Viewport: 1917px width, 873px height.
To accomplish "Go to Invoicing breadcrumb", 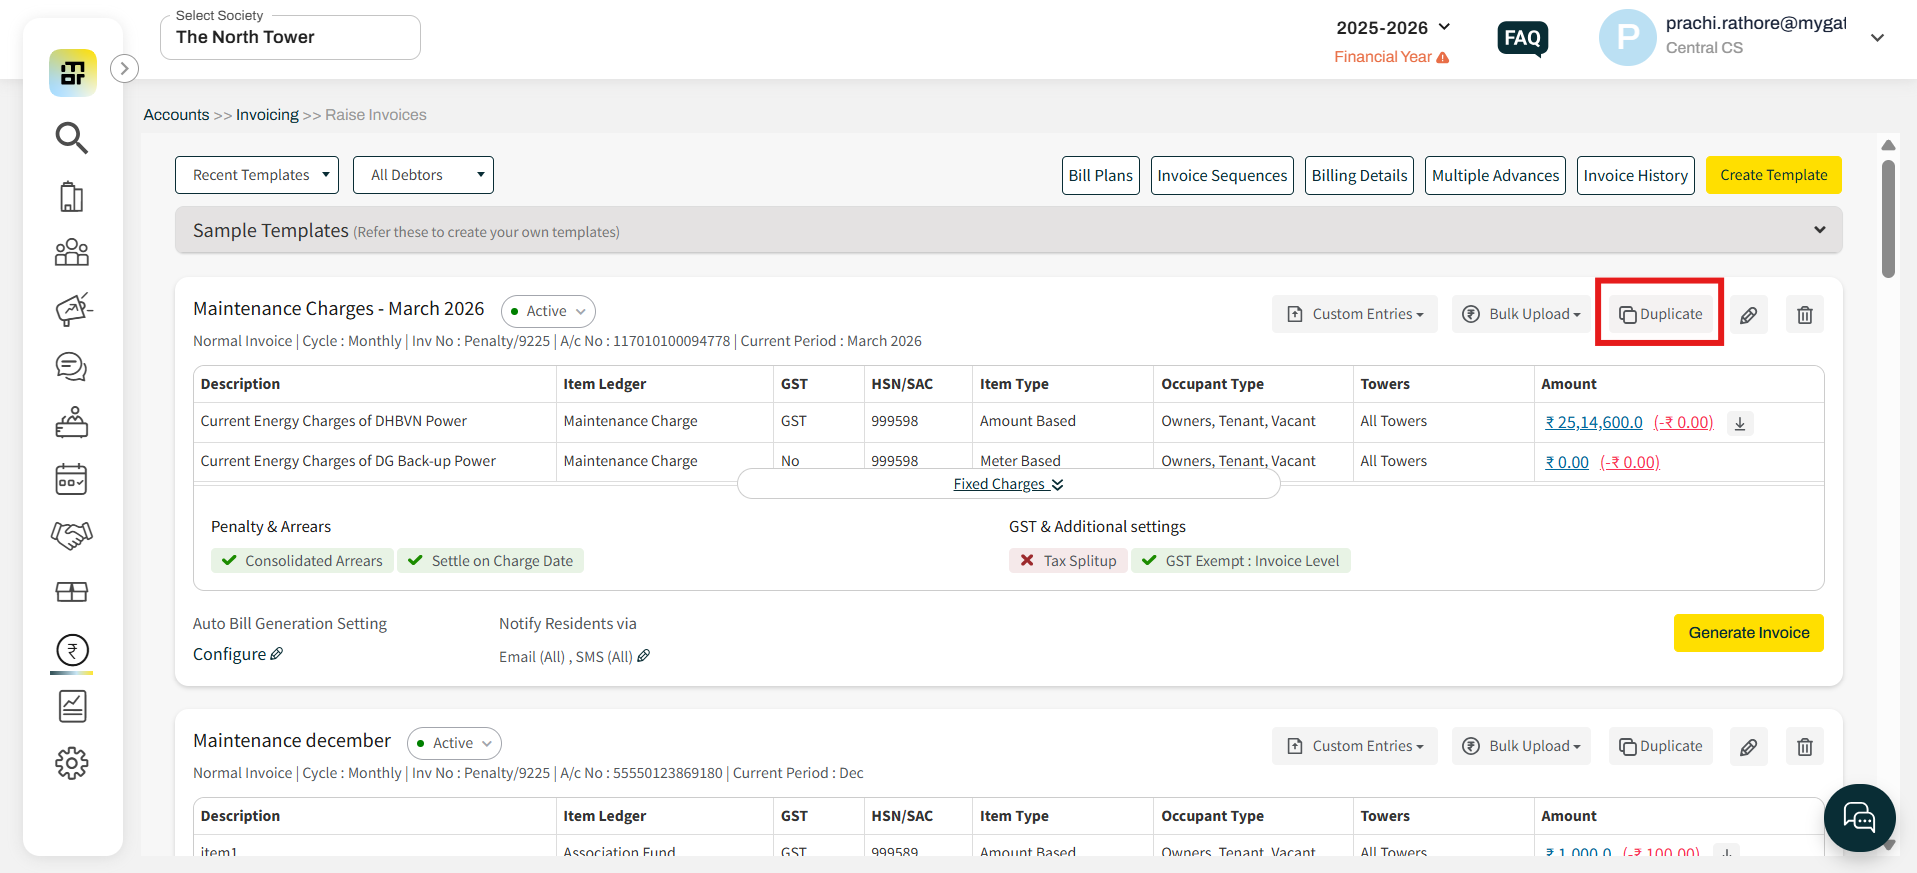I will tap(267, 115).
